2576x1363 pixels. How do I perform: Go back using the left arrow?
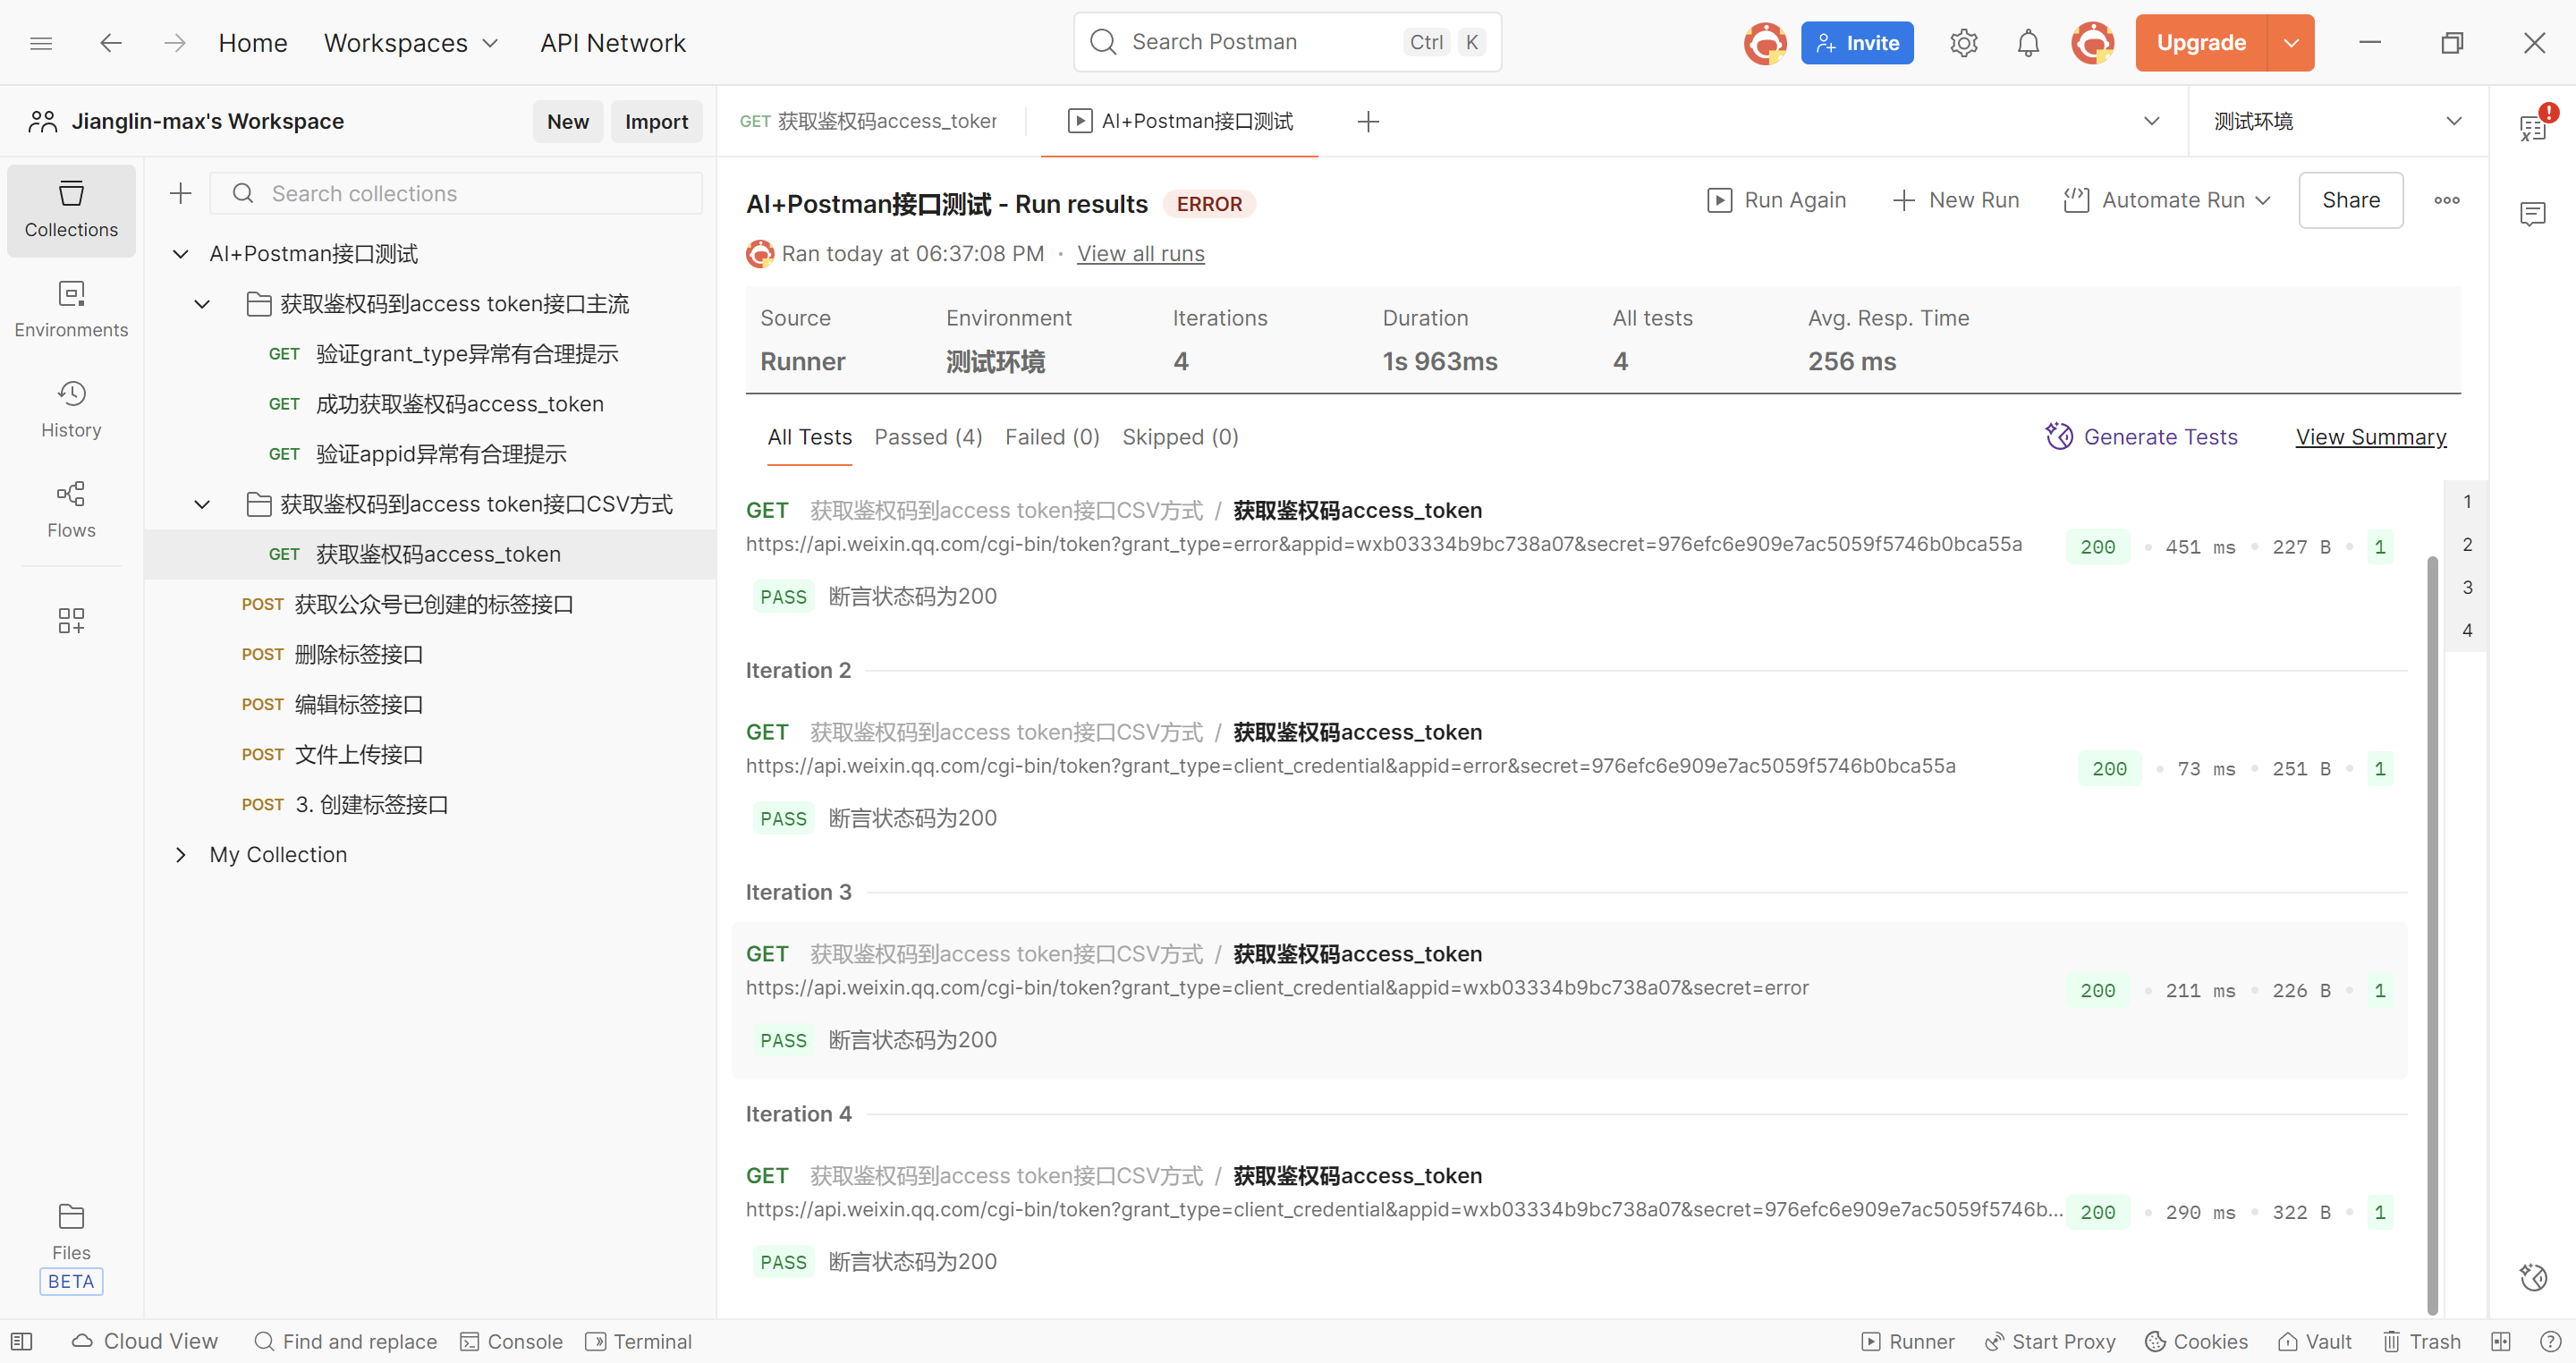tap(111, 43)
